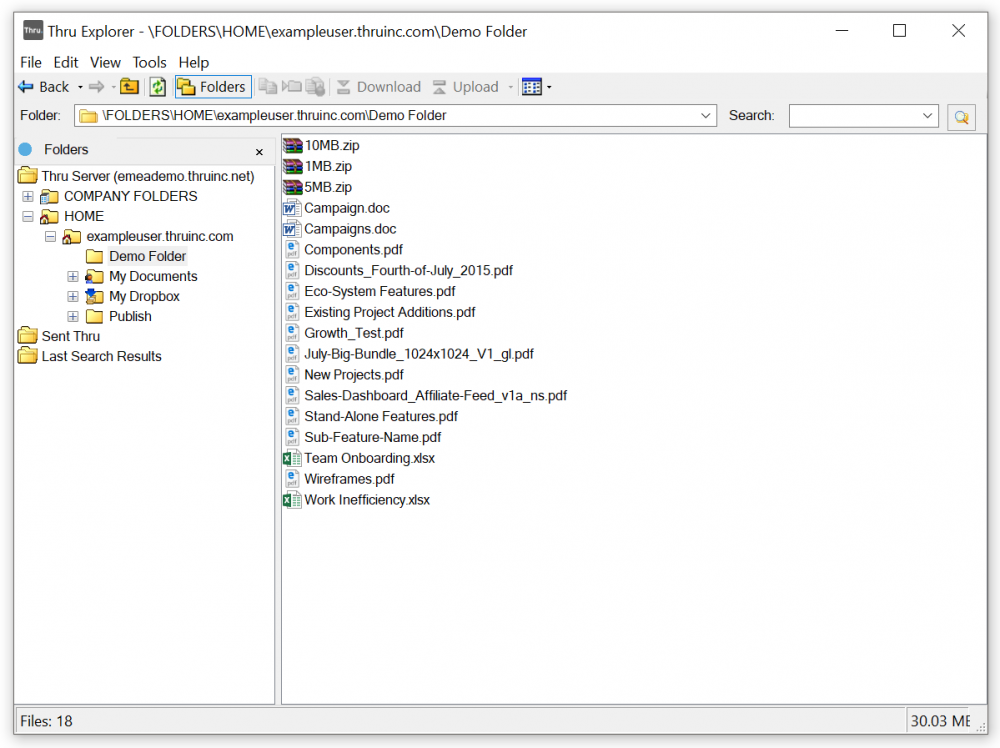Click the Views grid icon
This screenshot has height=748, width=1000.
(531, 87)
